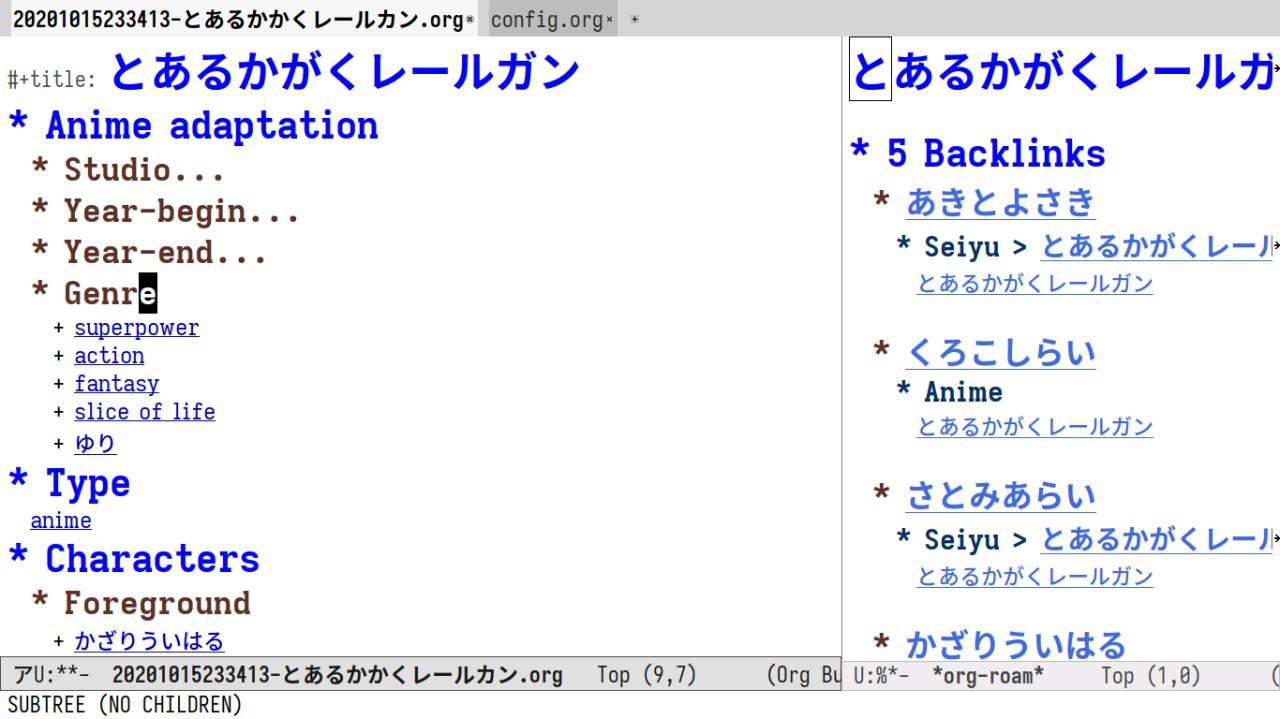Image resolution: width=1280 pixels, height=719 pixels.
Task: Open the action link
Action: coord(109,356)
